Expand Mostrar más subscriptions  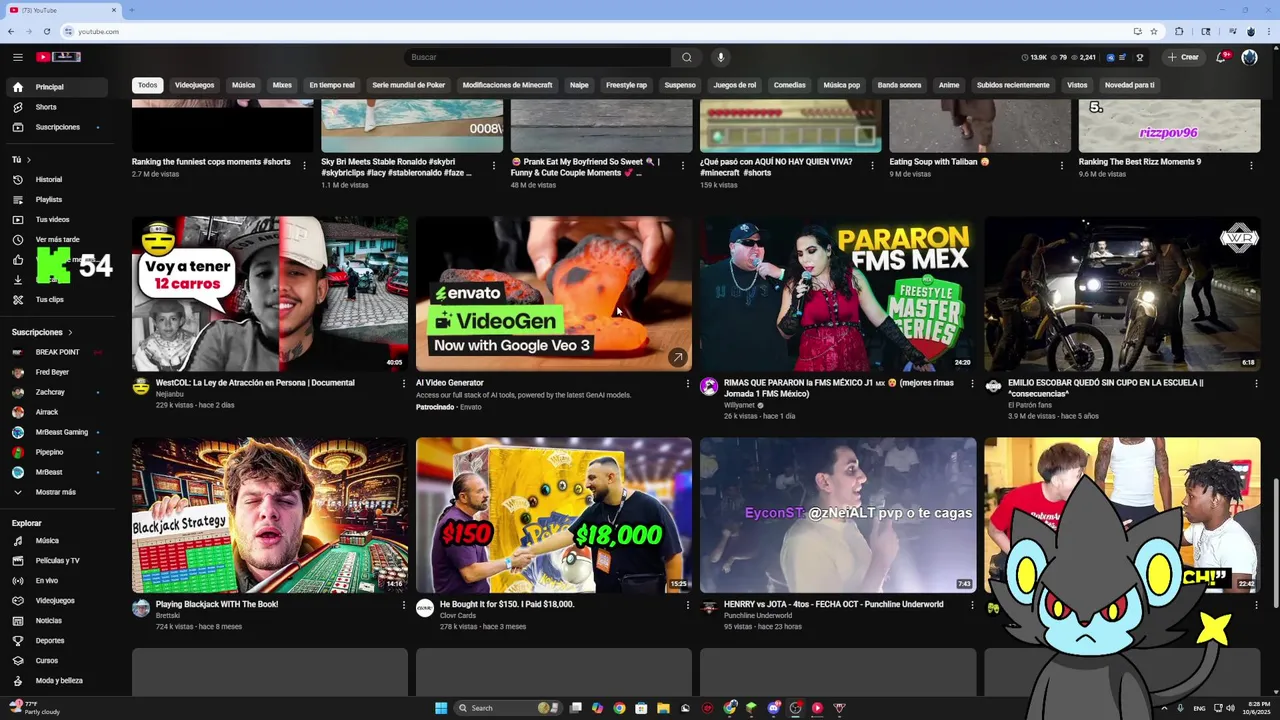click(56, 492)
